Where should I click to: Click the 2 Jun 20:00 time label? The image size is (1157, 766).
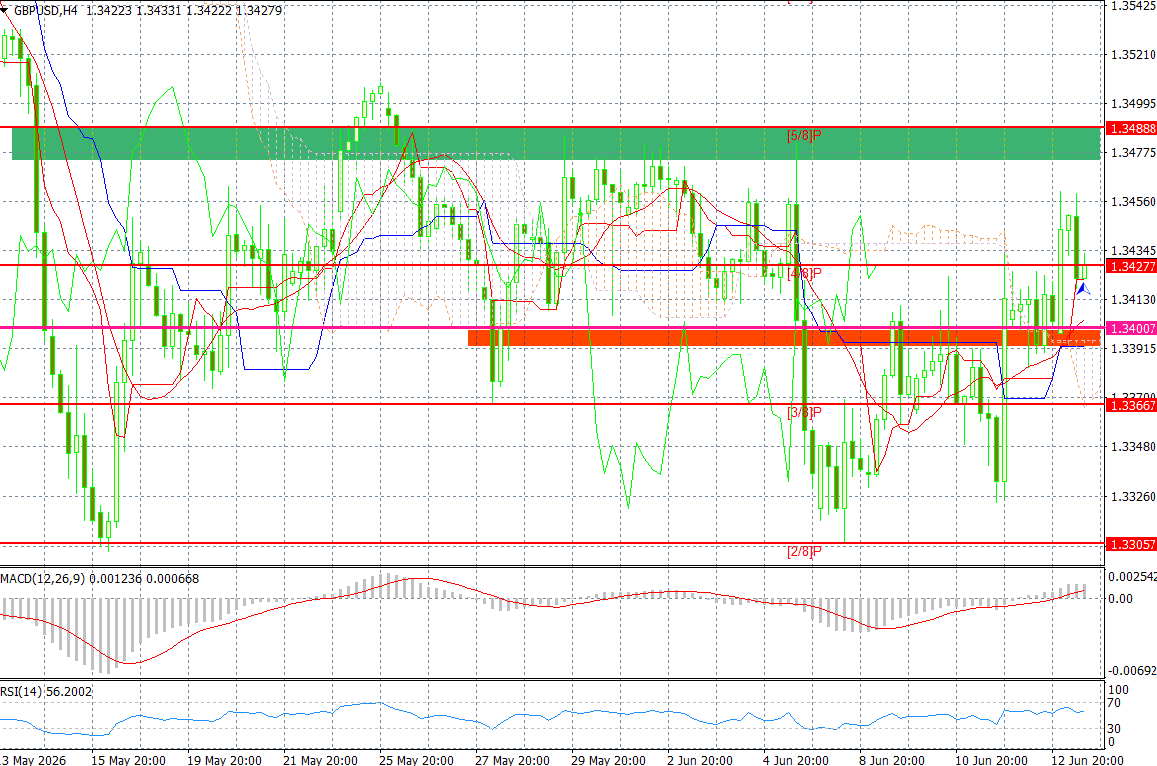[x=700, y=760]
